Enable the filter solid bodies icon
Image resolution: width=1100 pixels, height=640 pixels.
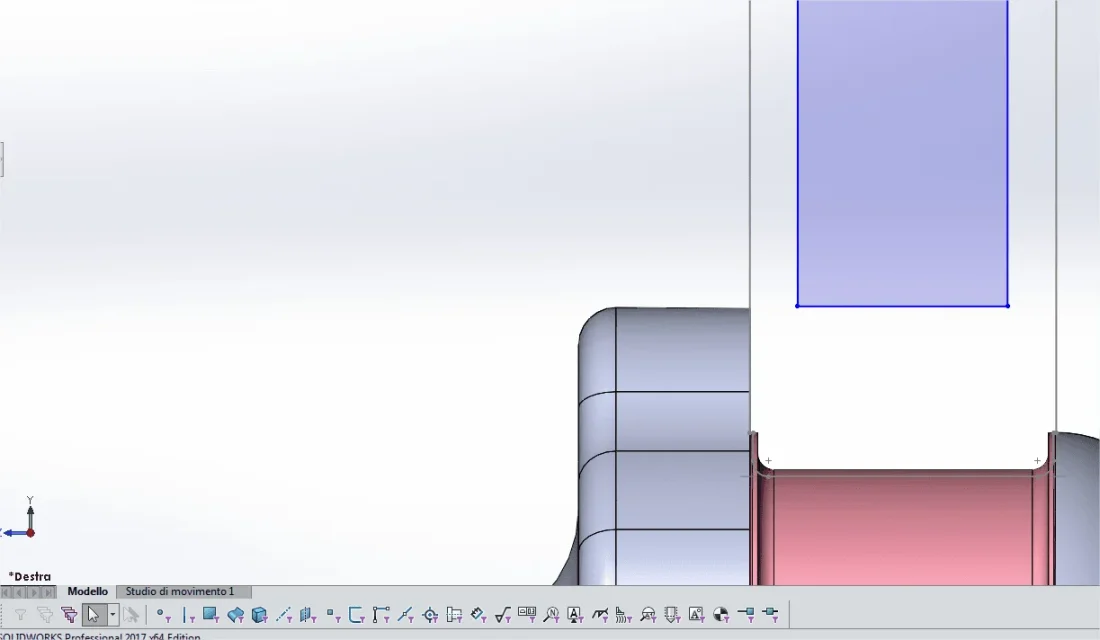(260, 615)
